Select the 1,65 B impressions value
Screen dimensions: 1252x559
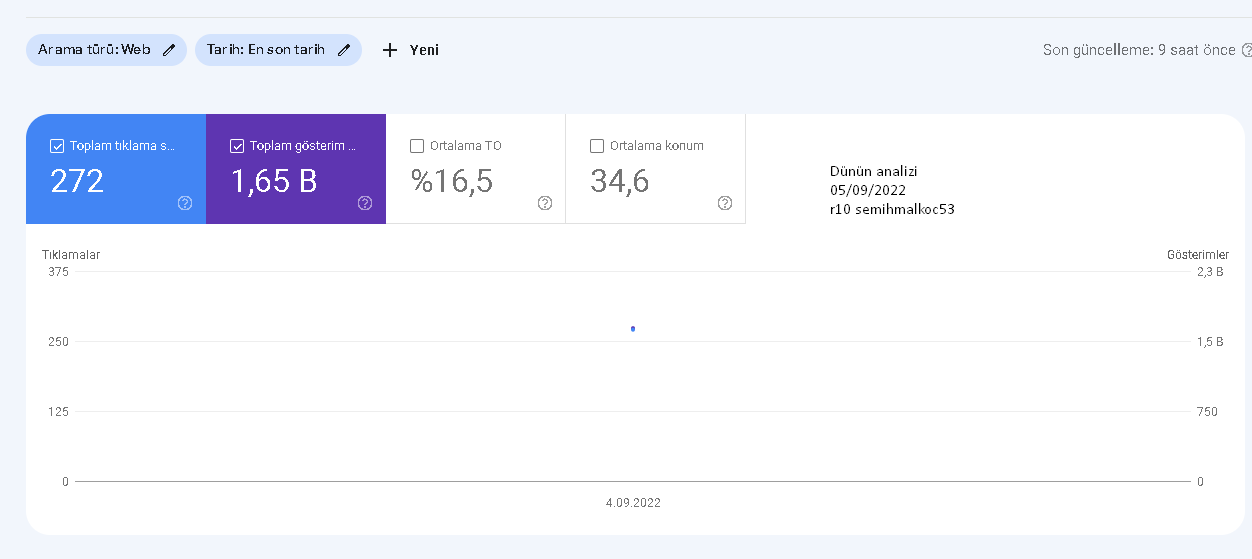(274, 181)
